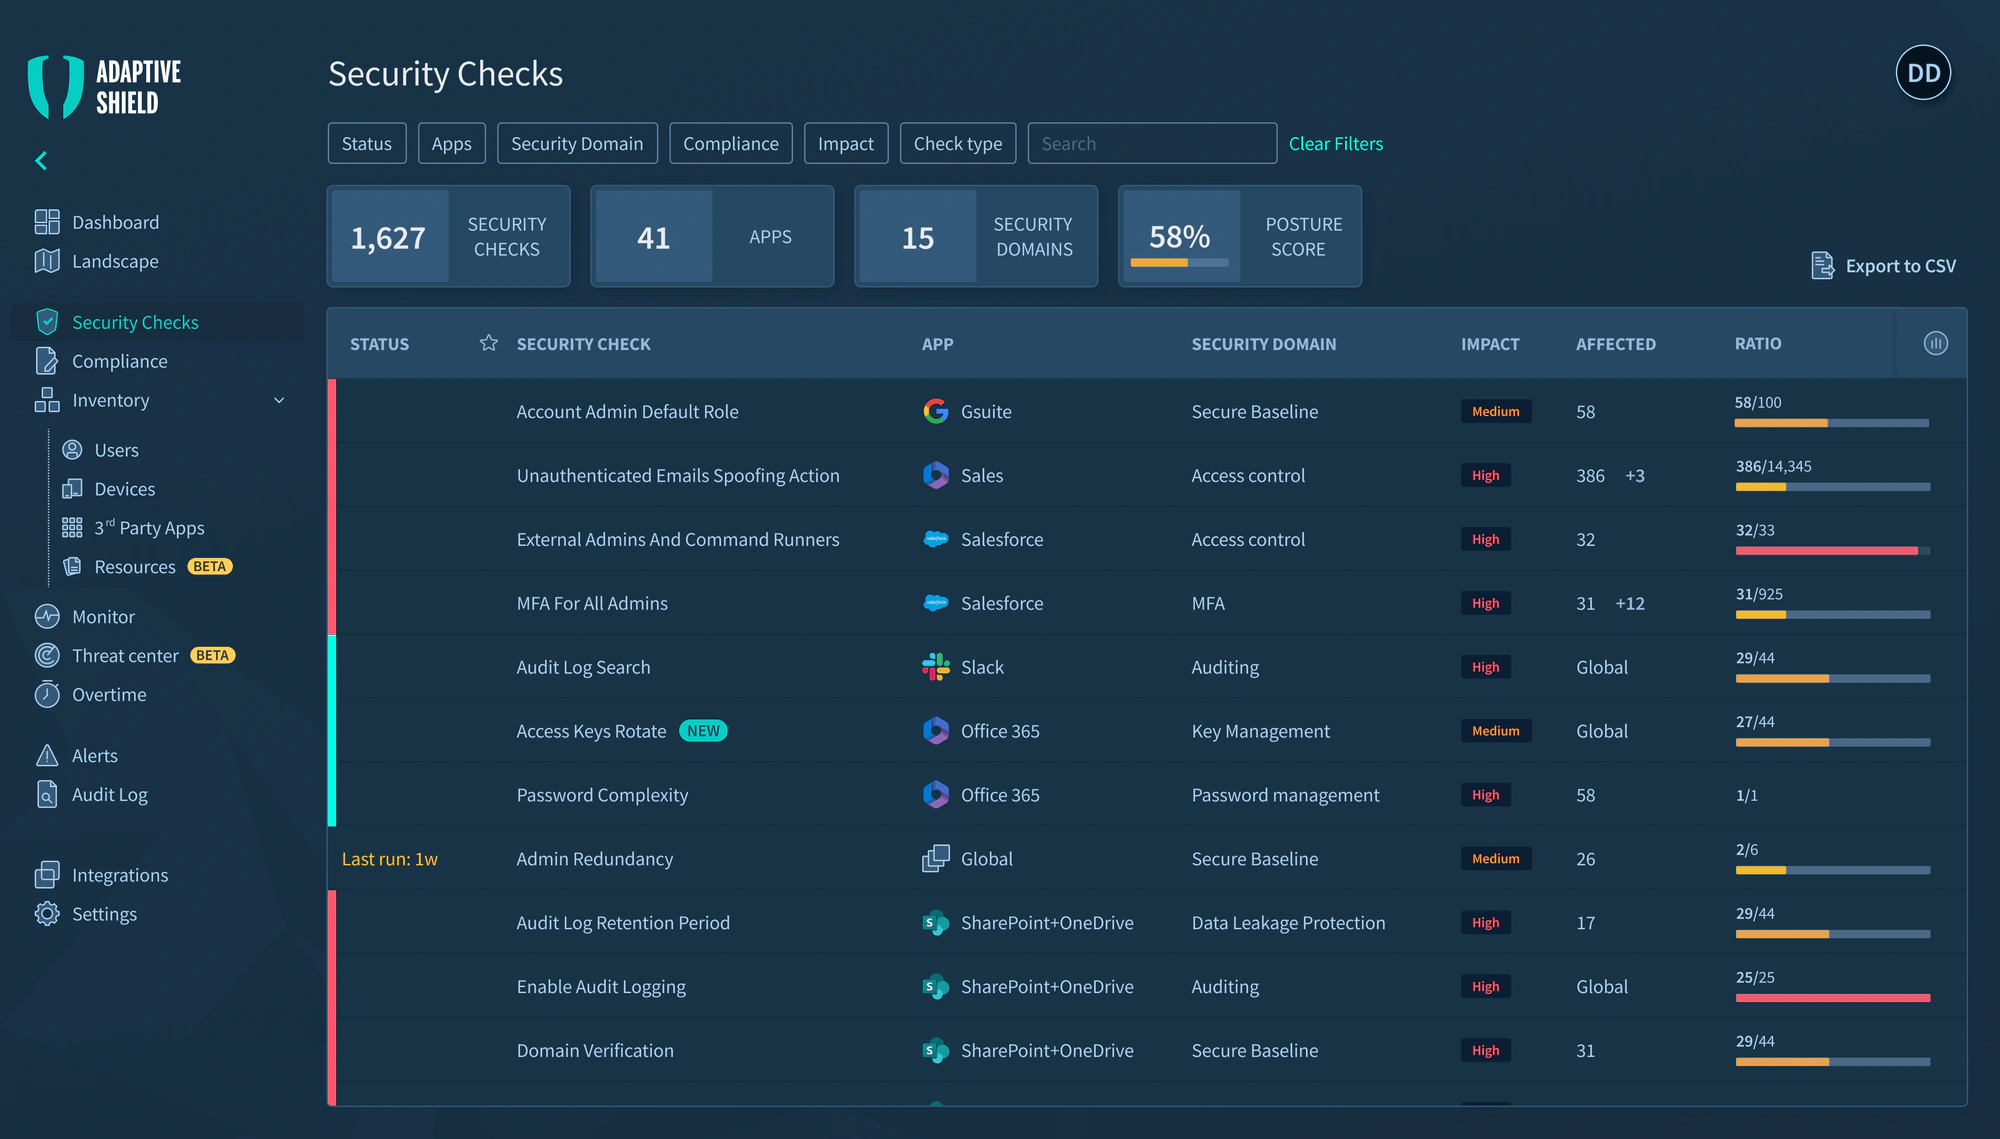Click the Compliance document icon
Screen dimensions: 2000x1139
[47, 361]
